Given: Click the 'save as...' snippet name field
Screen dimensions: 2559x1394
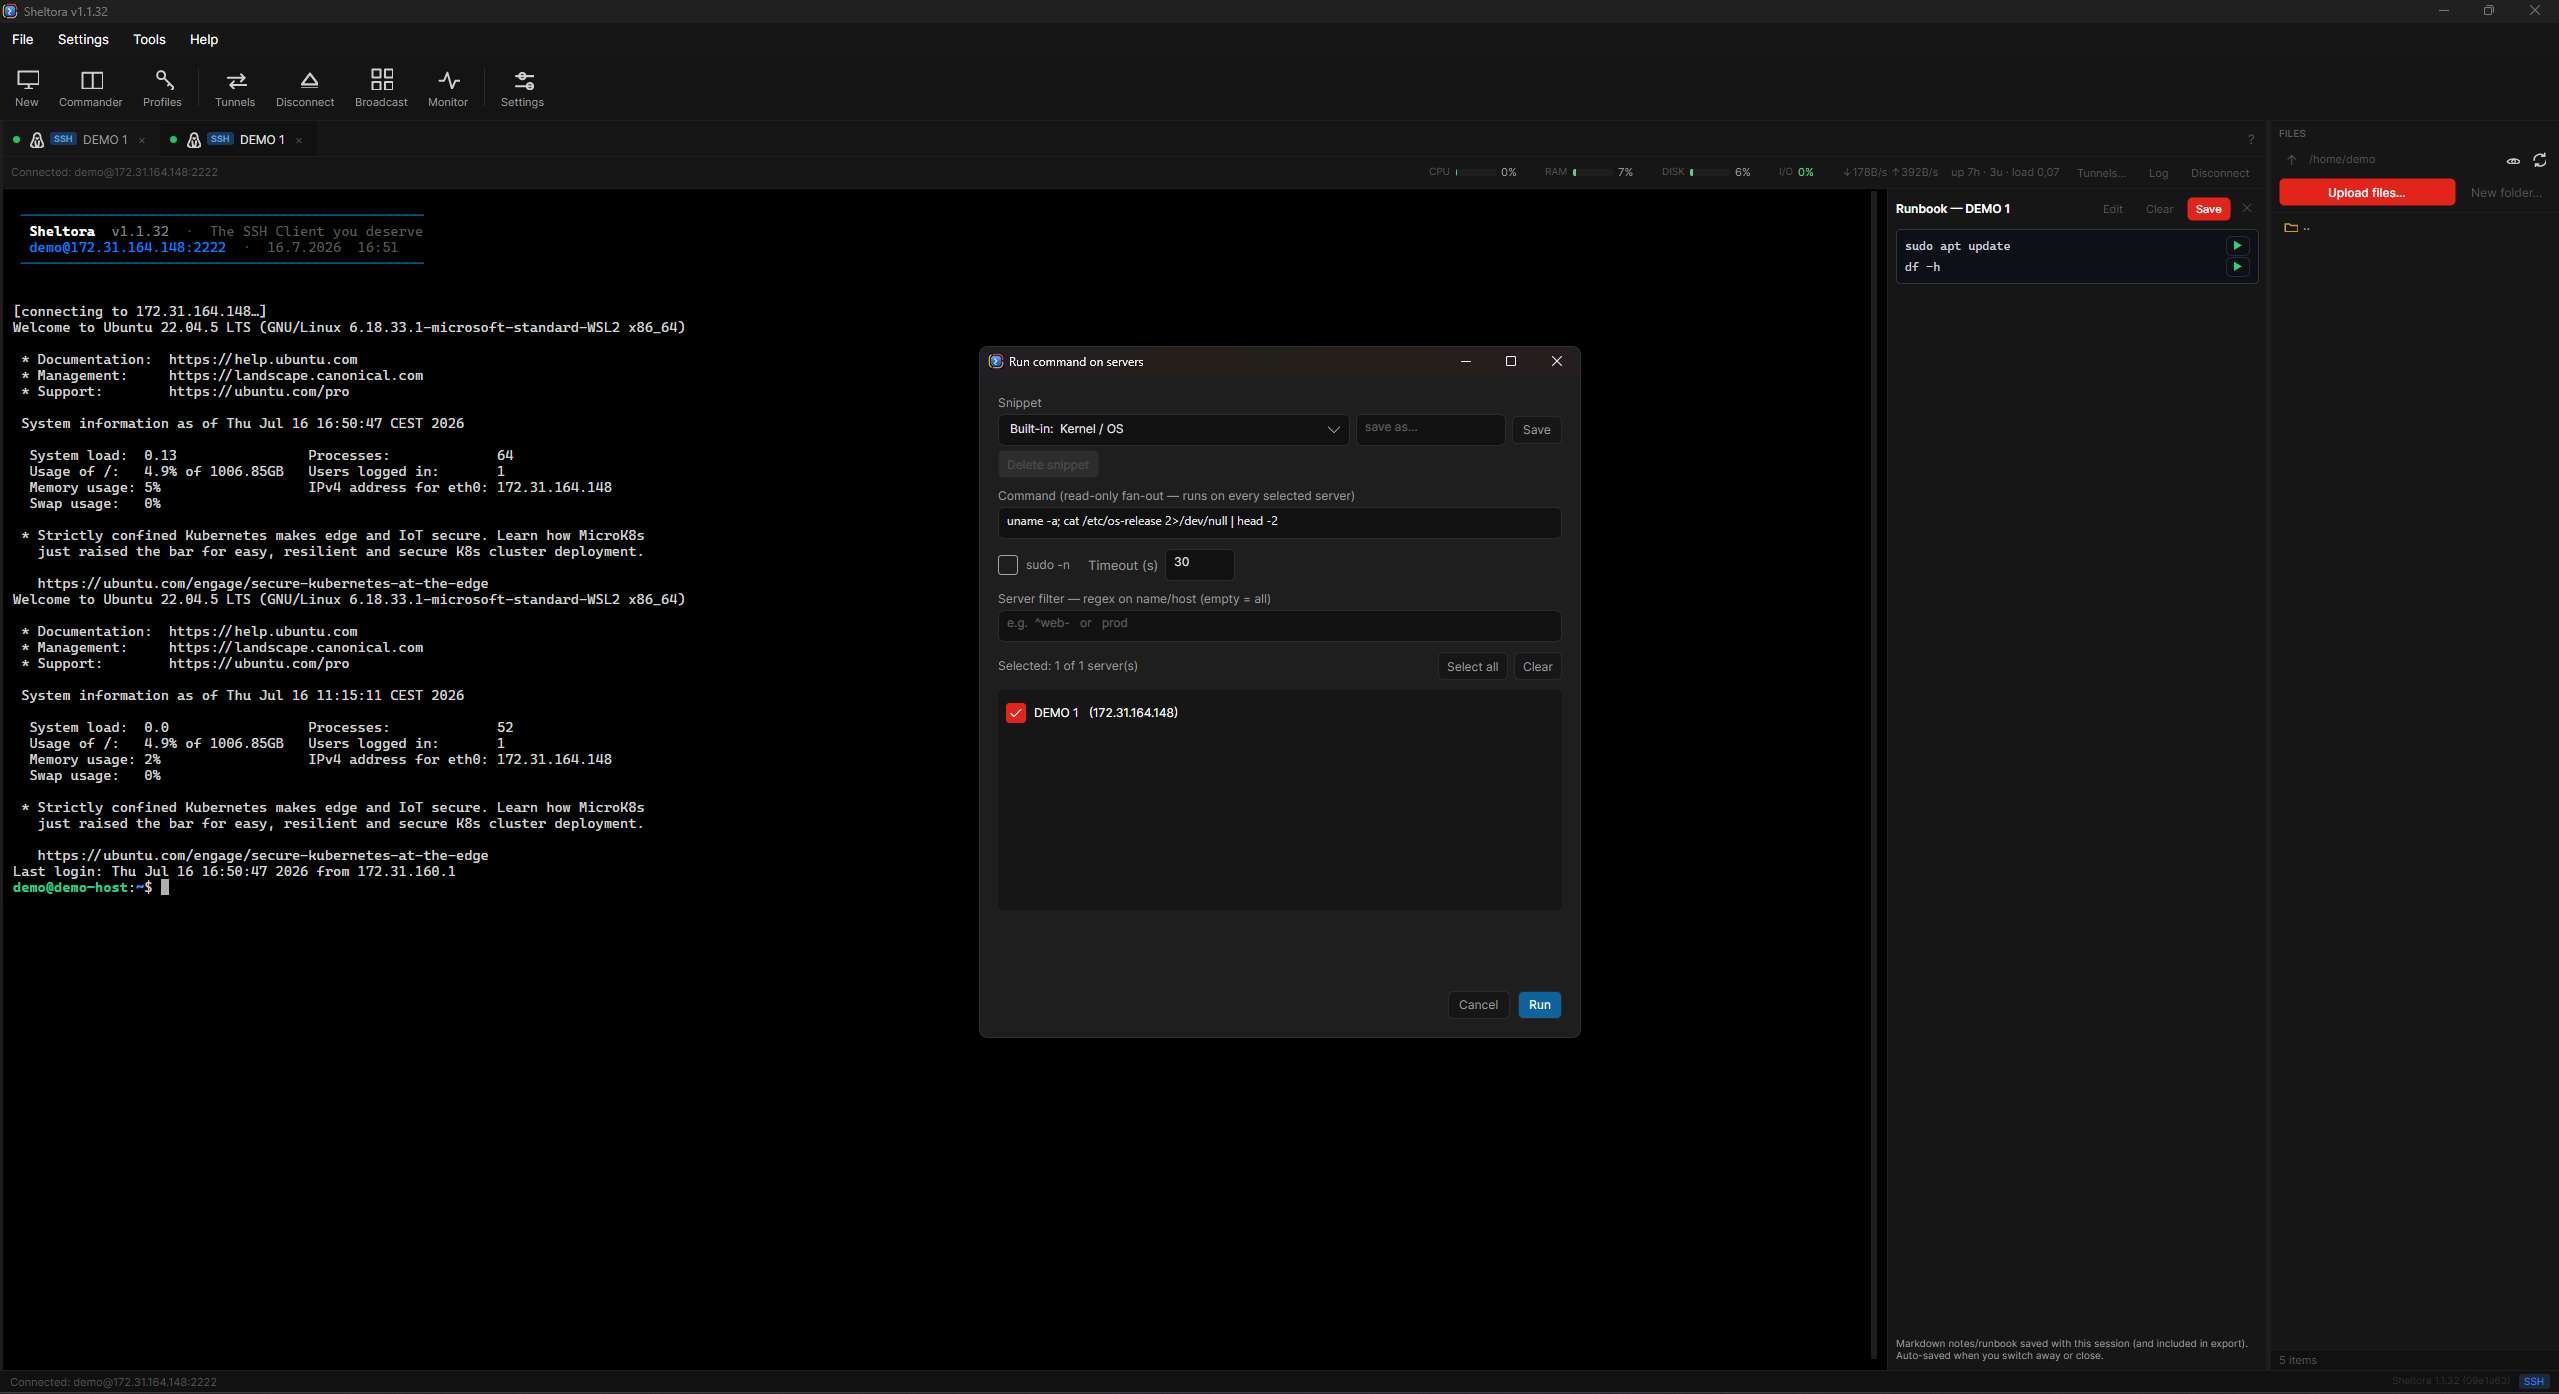Looking at the screenshot, I should click(1430, 429).
